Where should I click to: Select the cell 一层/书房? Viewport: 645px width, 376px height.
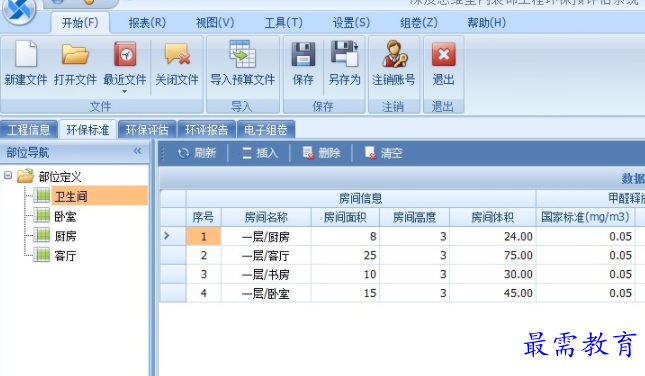tap(266, 274)
